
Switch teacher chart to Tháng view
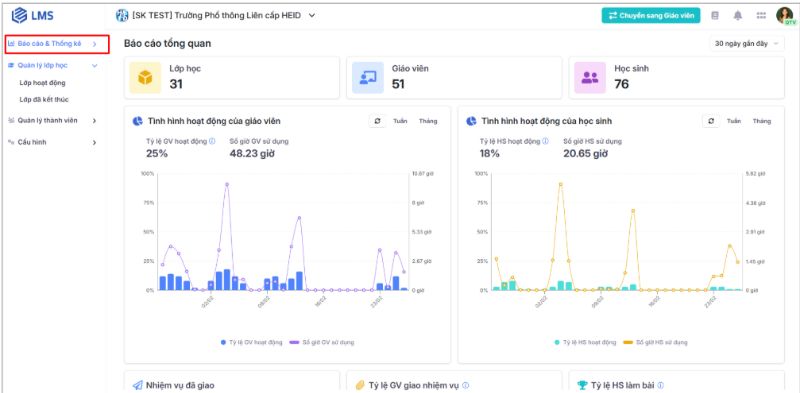pos(428,121)
